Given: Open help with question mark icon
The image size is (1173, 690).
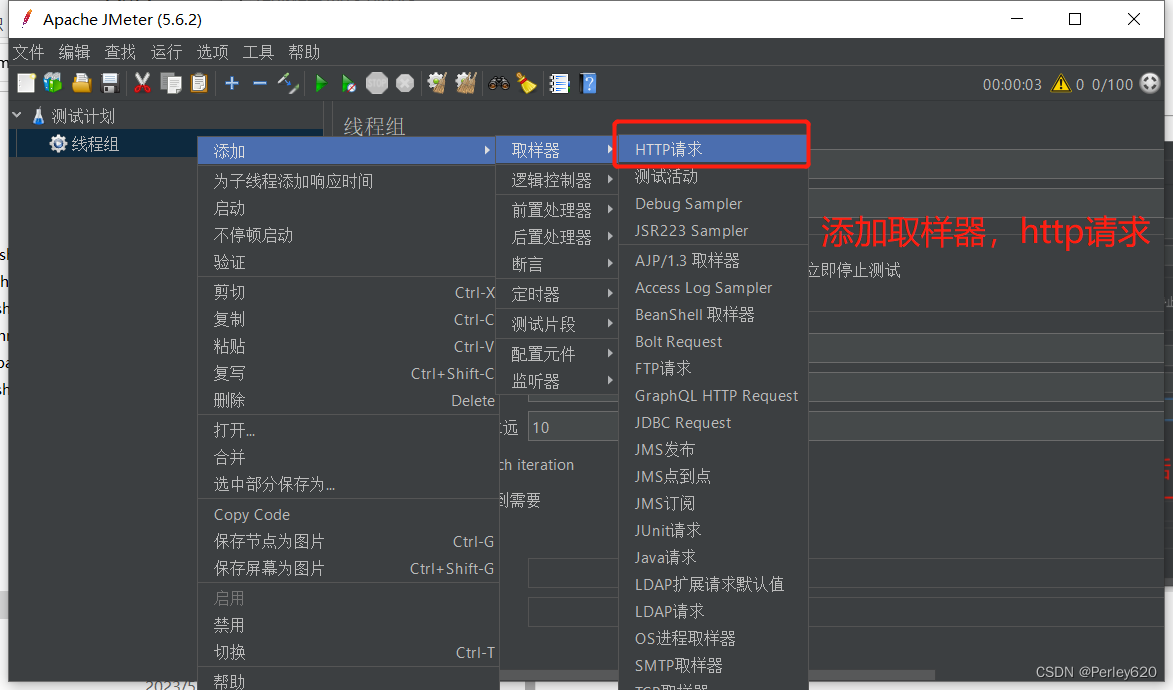Looking at the screenshot, I should click(x=589, y=83).
